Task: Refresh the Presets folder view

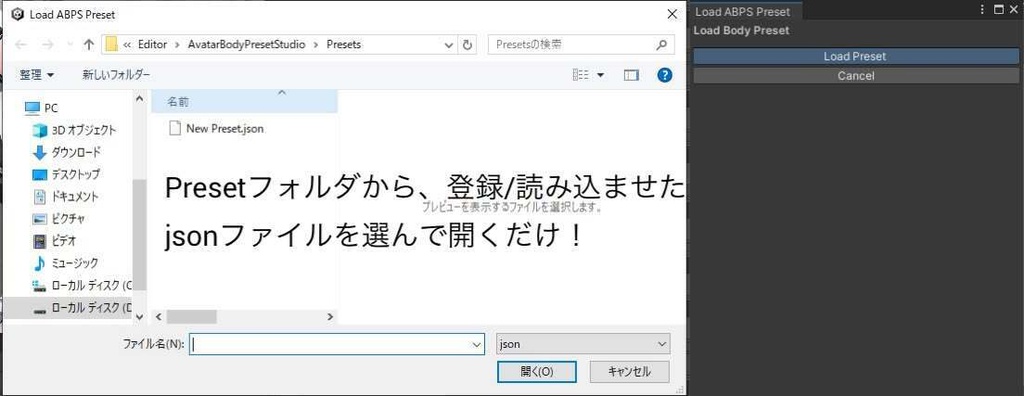Action: click(x=467, y=44)
